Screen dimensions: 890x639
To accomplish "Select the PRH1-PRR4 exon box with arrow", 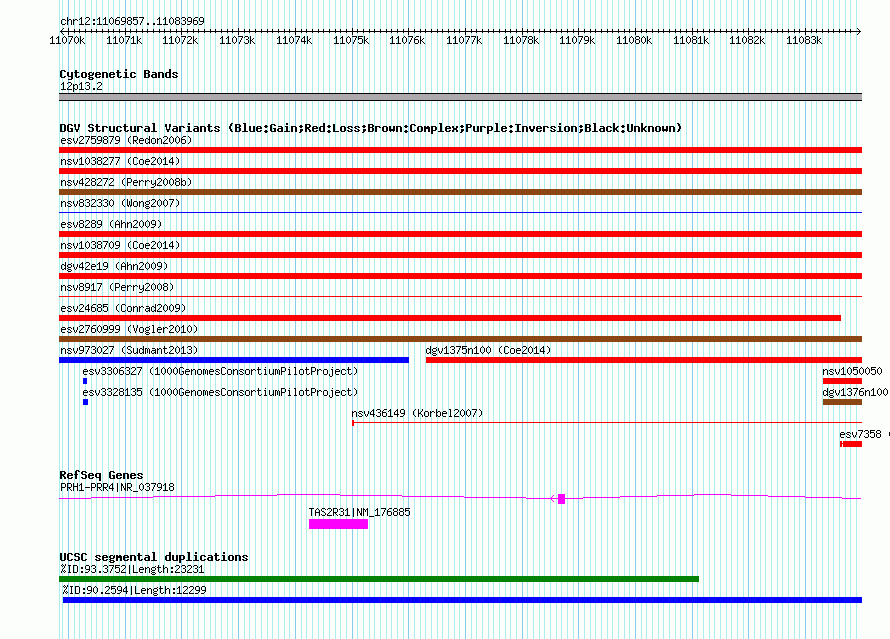I will (x=561, y=498).
